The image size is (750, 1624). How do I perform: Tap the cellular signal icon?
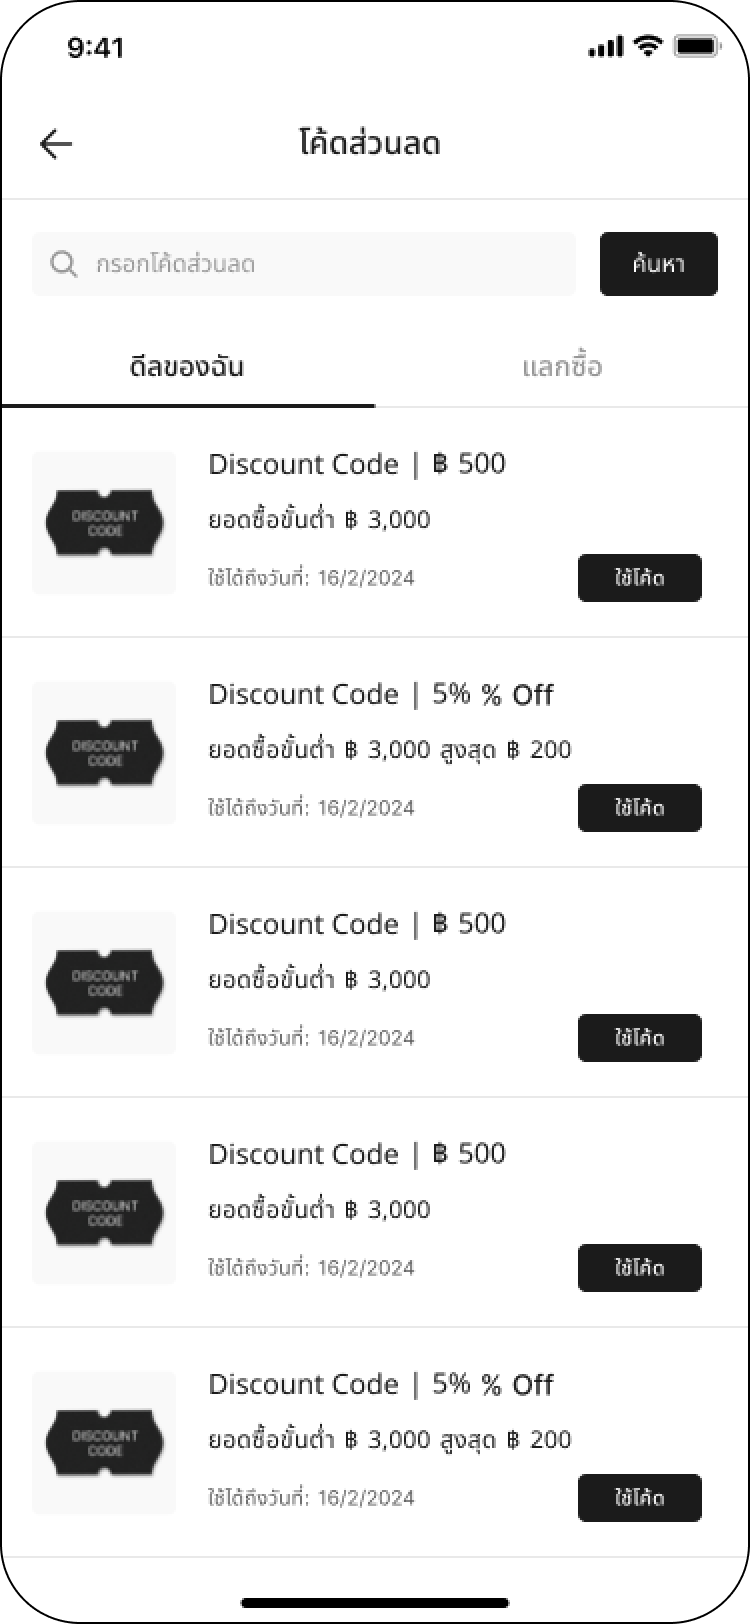click(x=606, y=47)
